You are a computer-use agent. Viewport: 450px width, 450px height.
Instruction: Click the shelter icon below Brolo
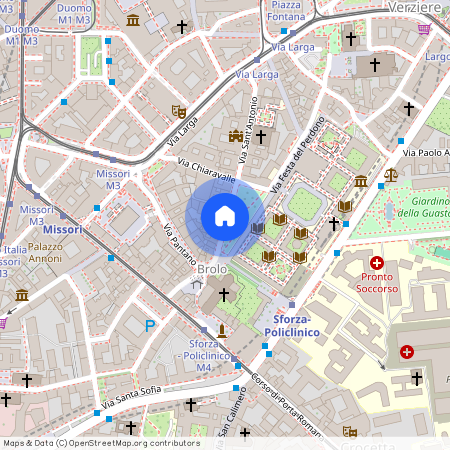(x=197, y=284)
